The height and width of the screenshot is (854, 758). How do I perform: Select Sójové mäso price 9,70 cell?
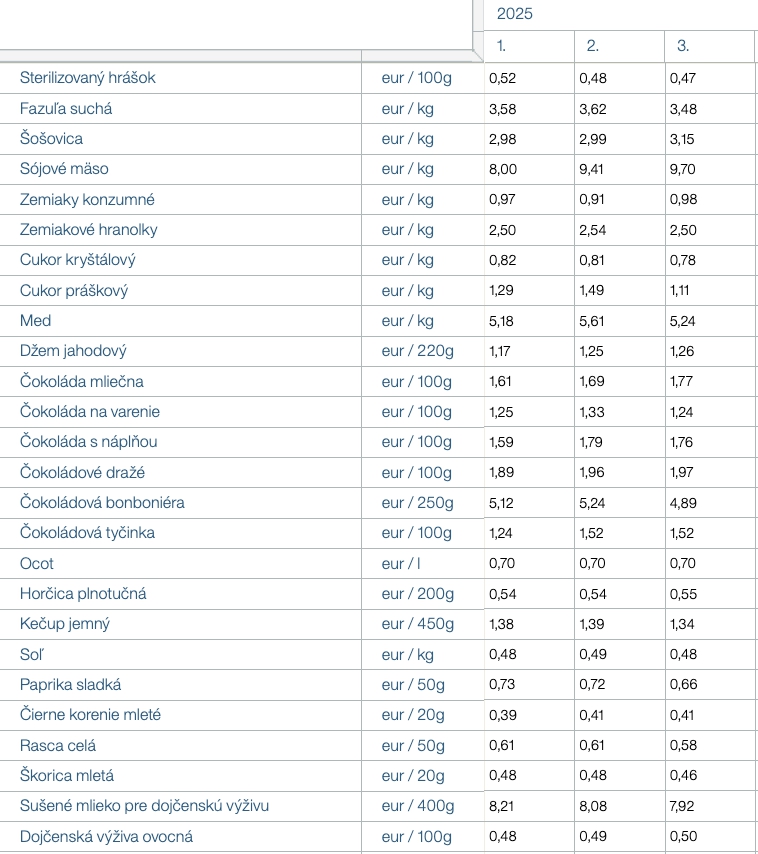[683, 169]
